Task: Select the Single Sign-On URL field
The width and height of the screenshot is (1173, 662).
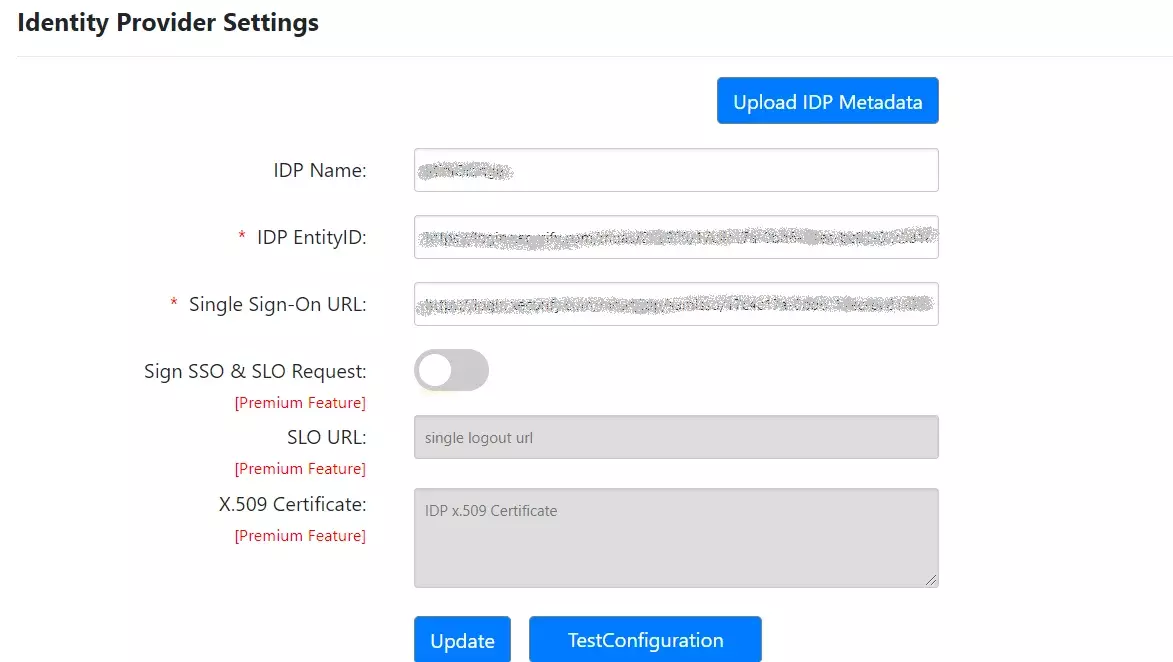Action: point(676,304)
